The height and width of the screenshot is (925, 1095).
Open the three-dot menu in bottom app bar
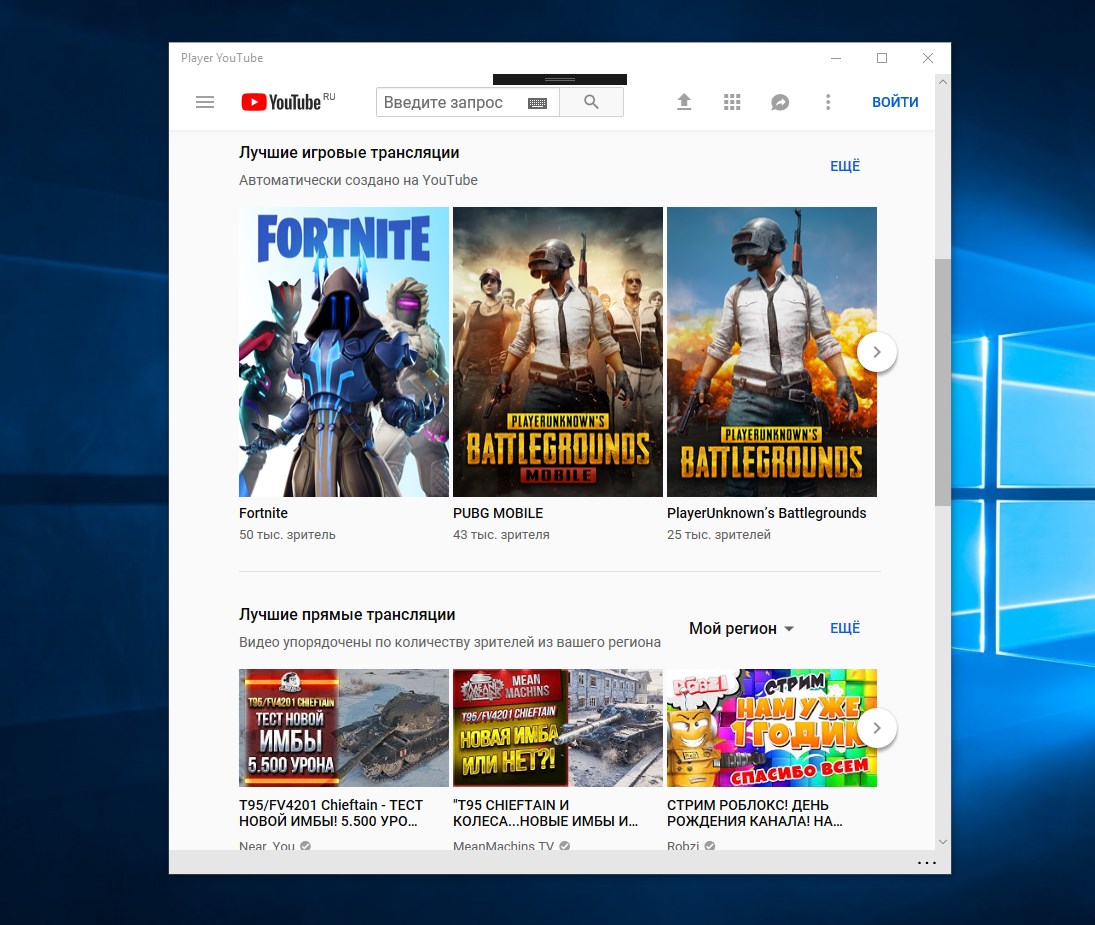point(927,863)
